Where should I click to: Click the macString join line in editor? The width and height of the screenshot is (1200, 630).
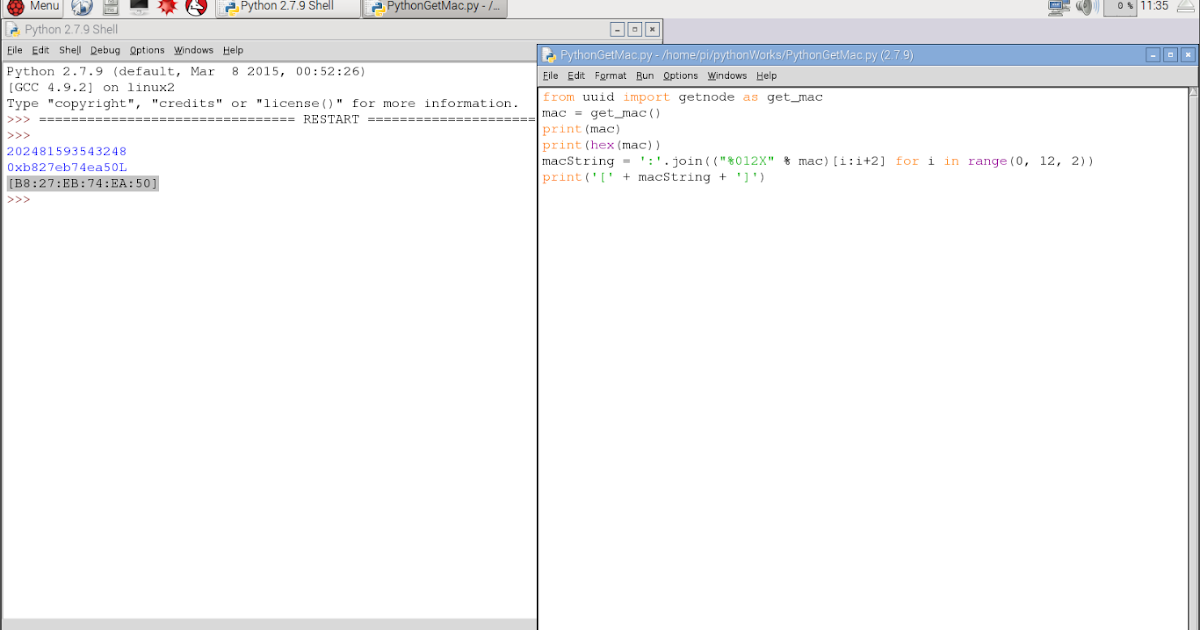[x=818, y=161]
